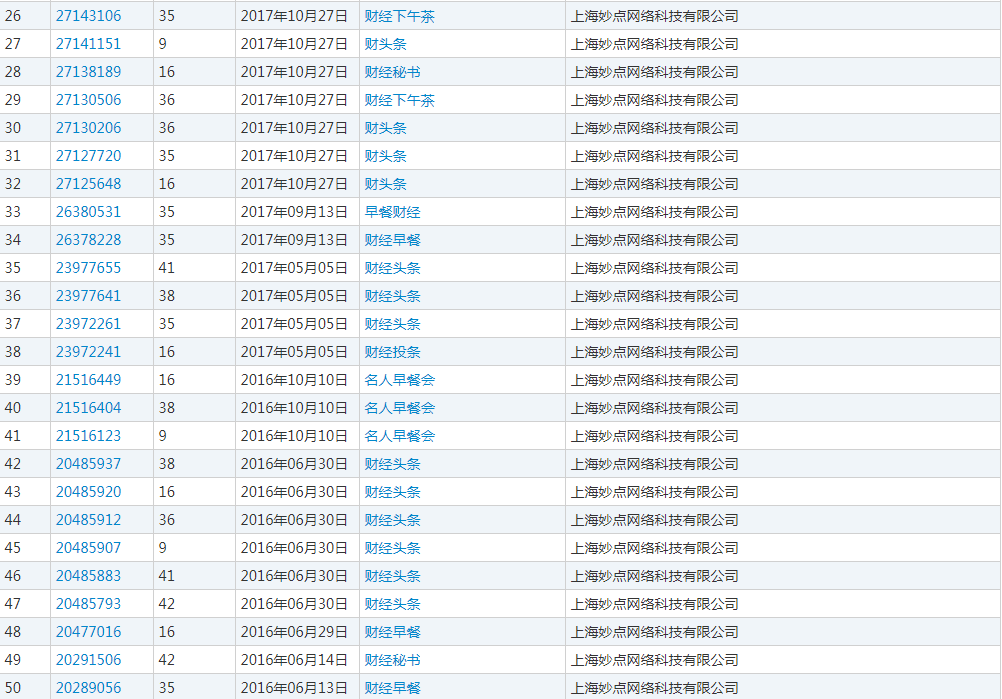This screenshot has width=1002, height=699.
Task: Select applicant 上海妙点网络科技有限公司 in row 26
Action: click(654, 16)
